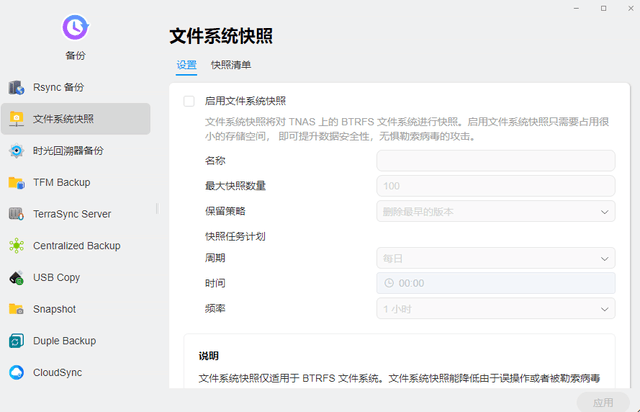Launch the TFM Backup icon
640x412 pixels.
pyautogui.click(x=16, y=183)
